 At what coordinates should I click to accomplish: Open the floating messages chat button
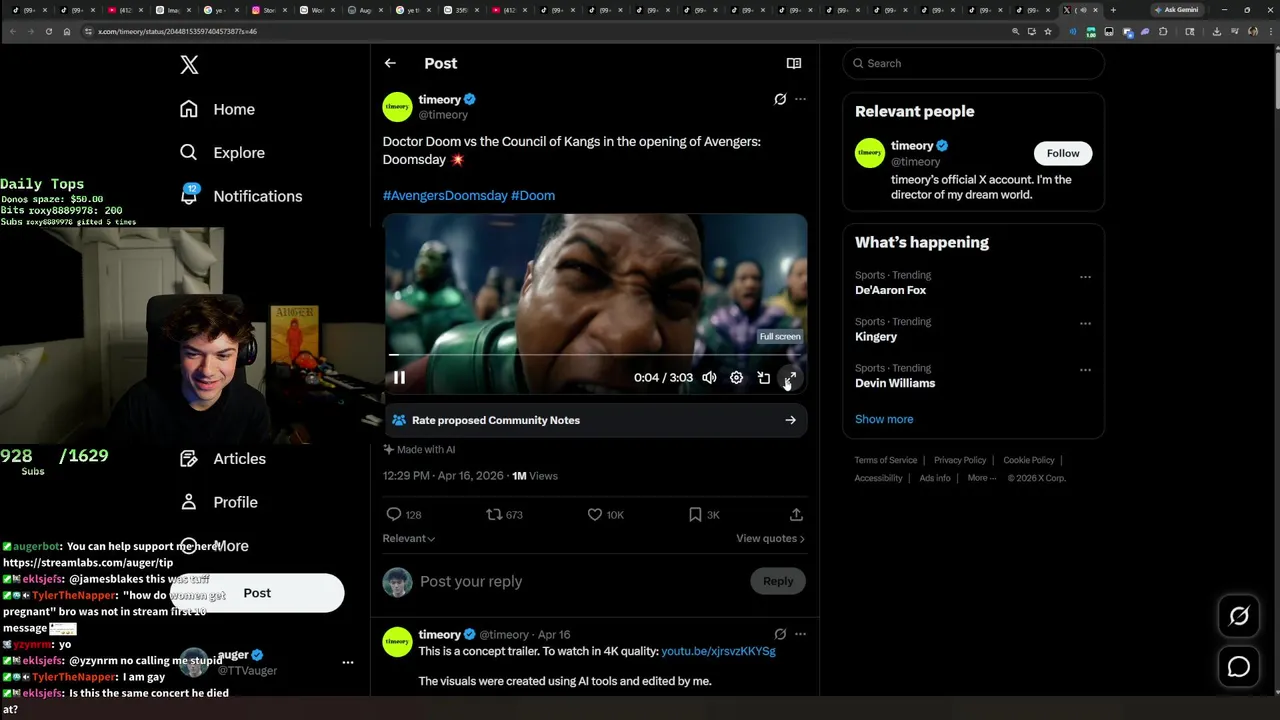1239,666
